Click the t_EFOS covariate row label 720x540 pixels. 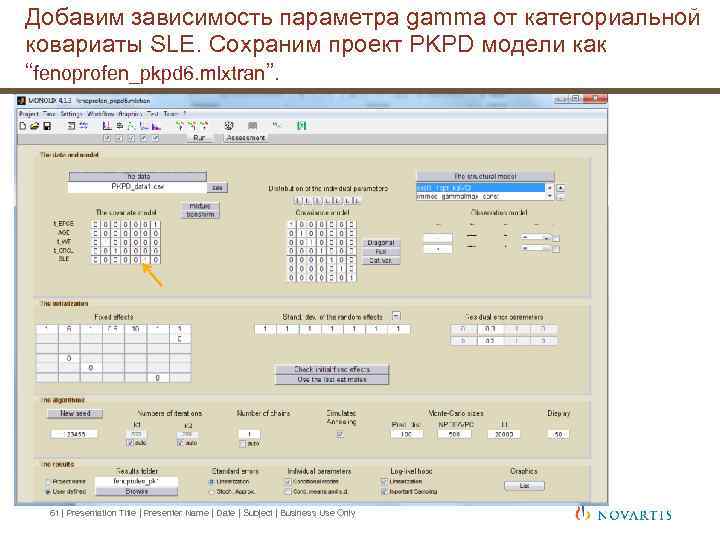pyautogui.click(x=64, y=224)
